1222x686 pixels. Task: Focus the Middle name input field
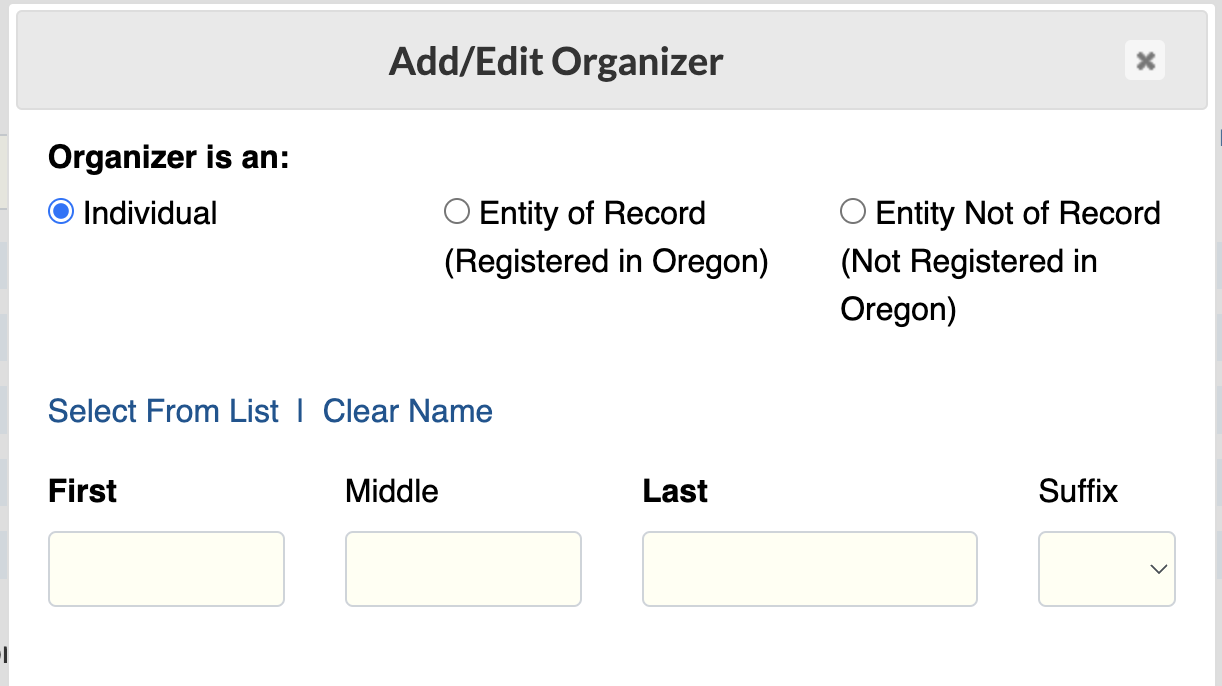(463, 569)
